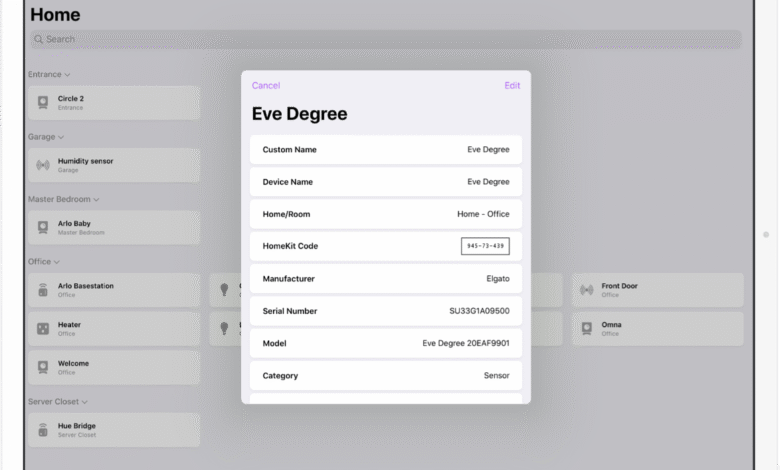
Task: Collapse the Office section chevron
Action: coord(57,262)
